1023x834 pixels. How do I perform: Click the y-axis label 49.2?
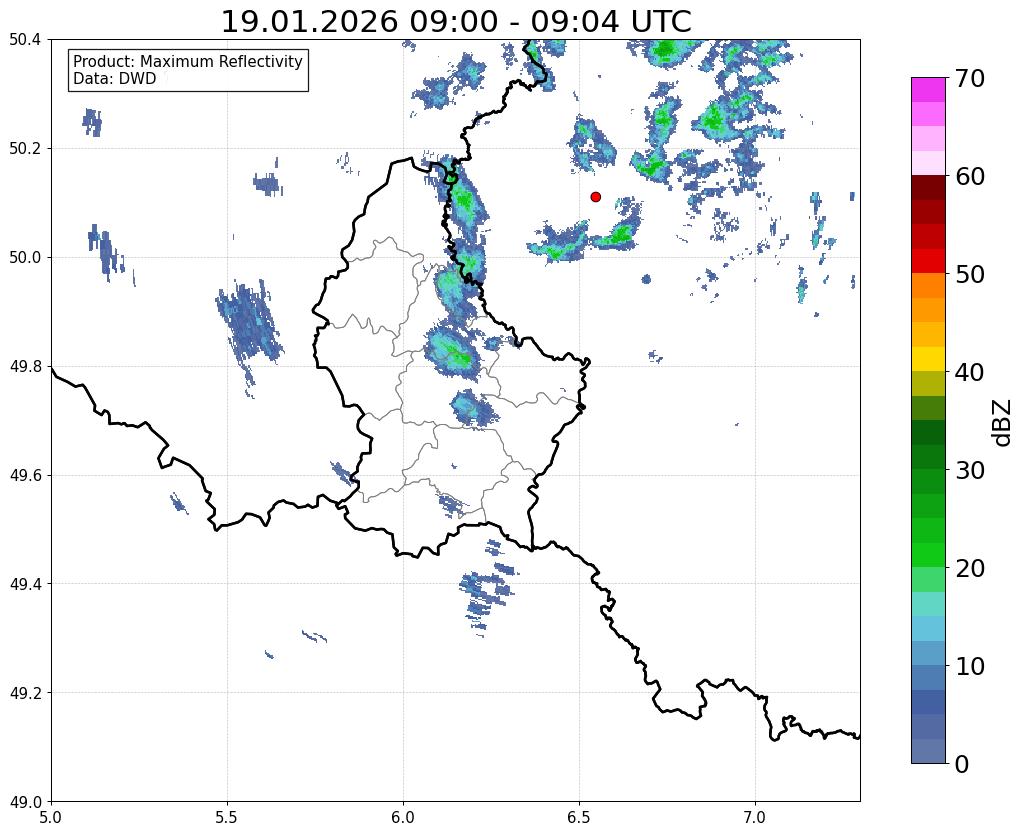tap(25, 693)
